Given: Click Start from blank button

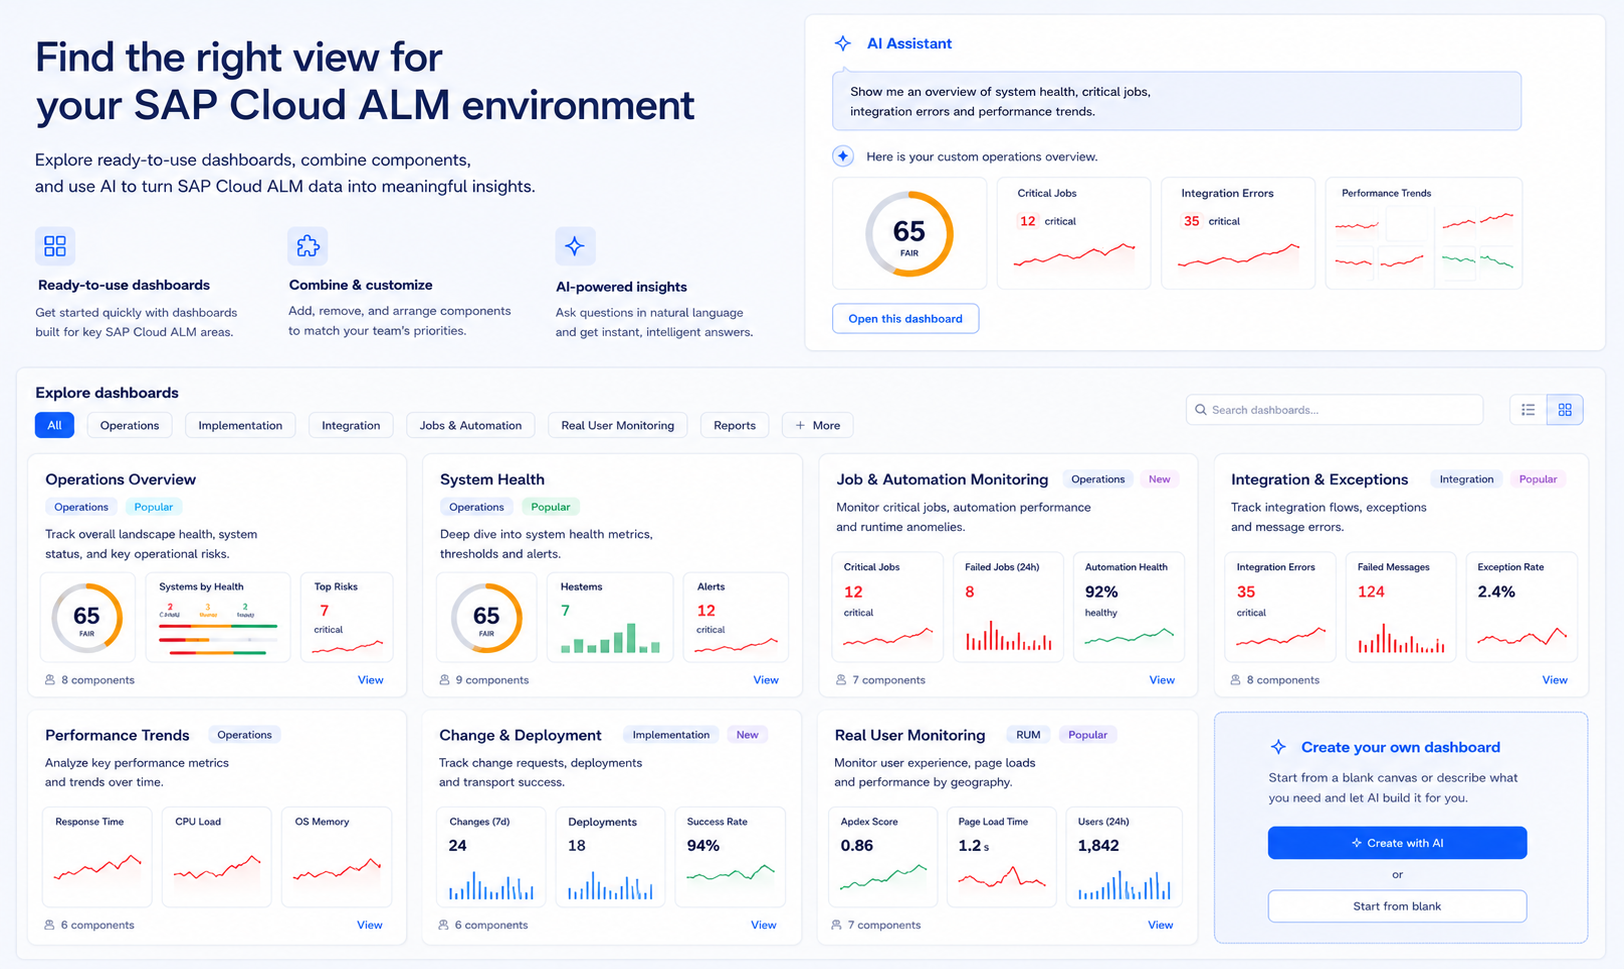Looking at the screenshot, I should (1397, 906).
